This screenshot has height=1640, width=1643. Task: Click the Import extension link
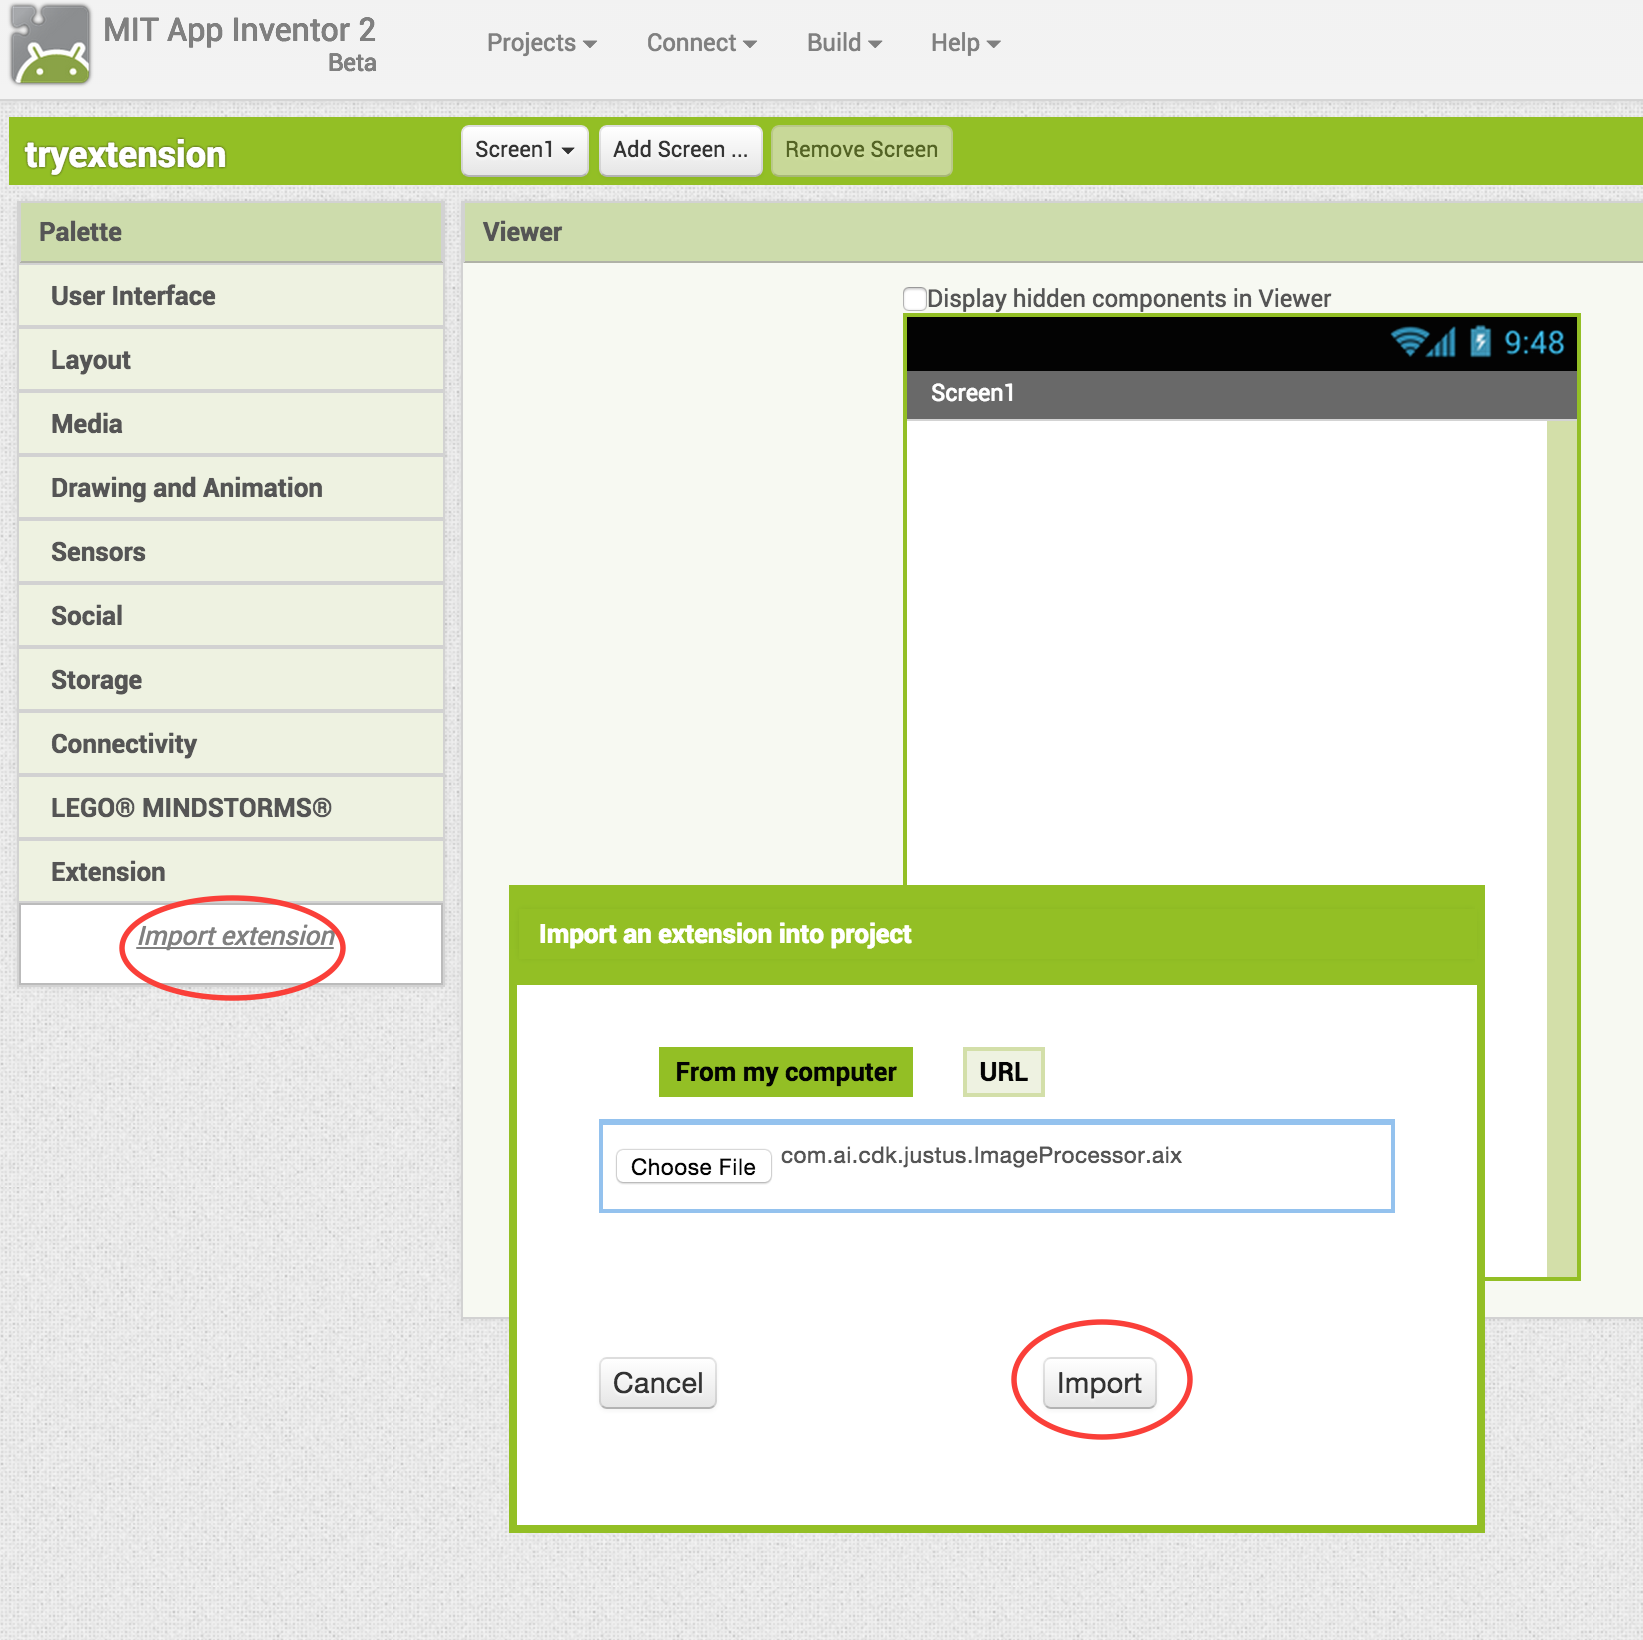(236, 936)
